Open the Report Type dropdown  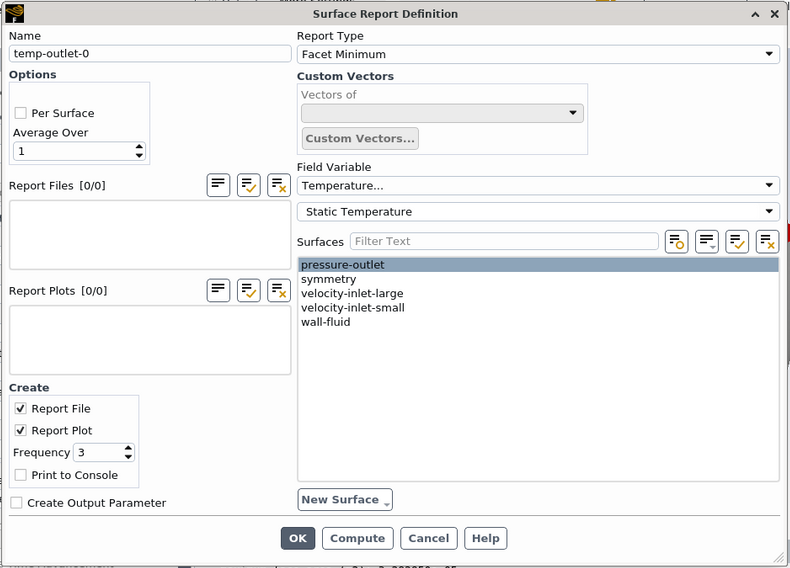(x=538, y=55)
